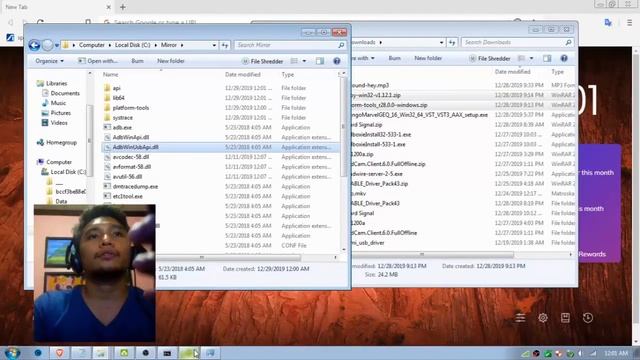Click the Back arrow in Mirror window
This screenshot has width=640, height=360.
pos(34,45)
